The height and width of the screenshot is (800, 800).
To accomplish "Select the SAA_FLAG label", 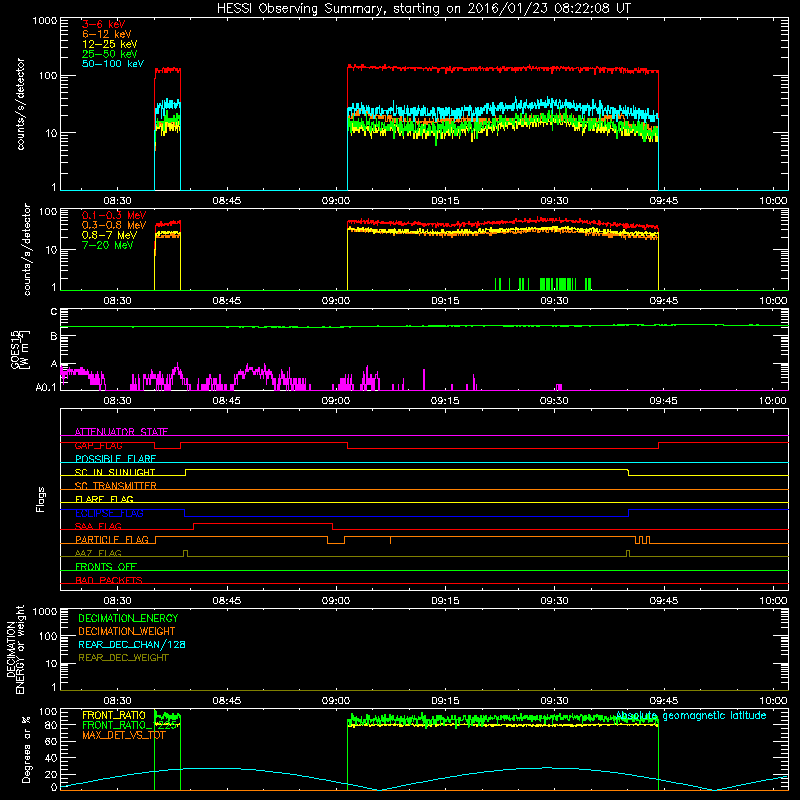I will 98,526.
